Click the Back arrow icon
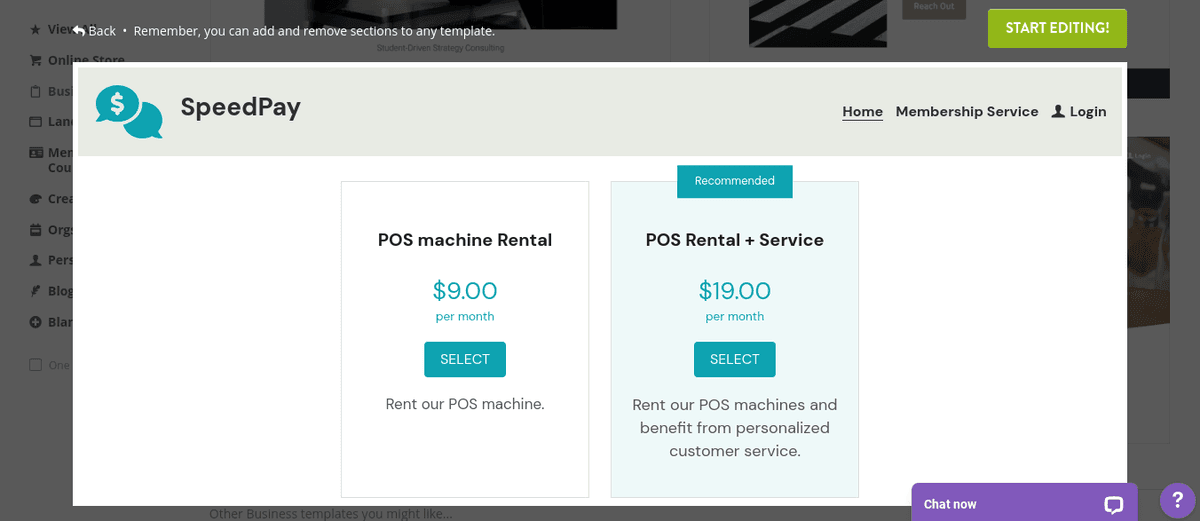 (x=79, y=31)
